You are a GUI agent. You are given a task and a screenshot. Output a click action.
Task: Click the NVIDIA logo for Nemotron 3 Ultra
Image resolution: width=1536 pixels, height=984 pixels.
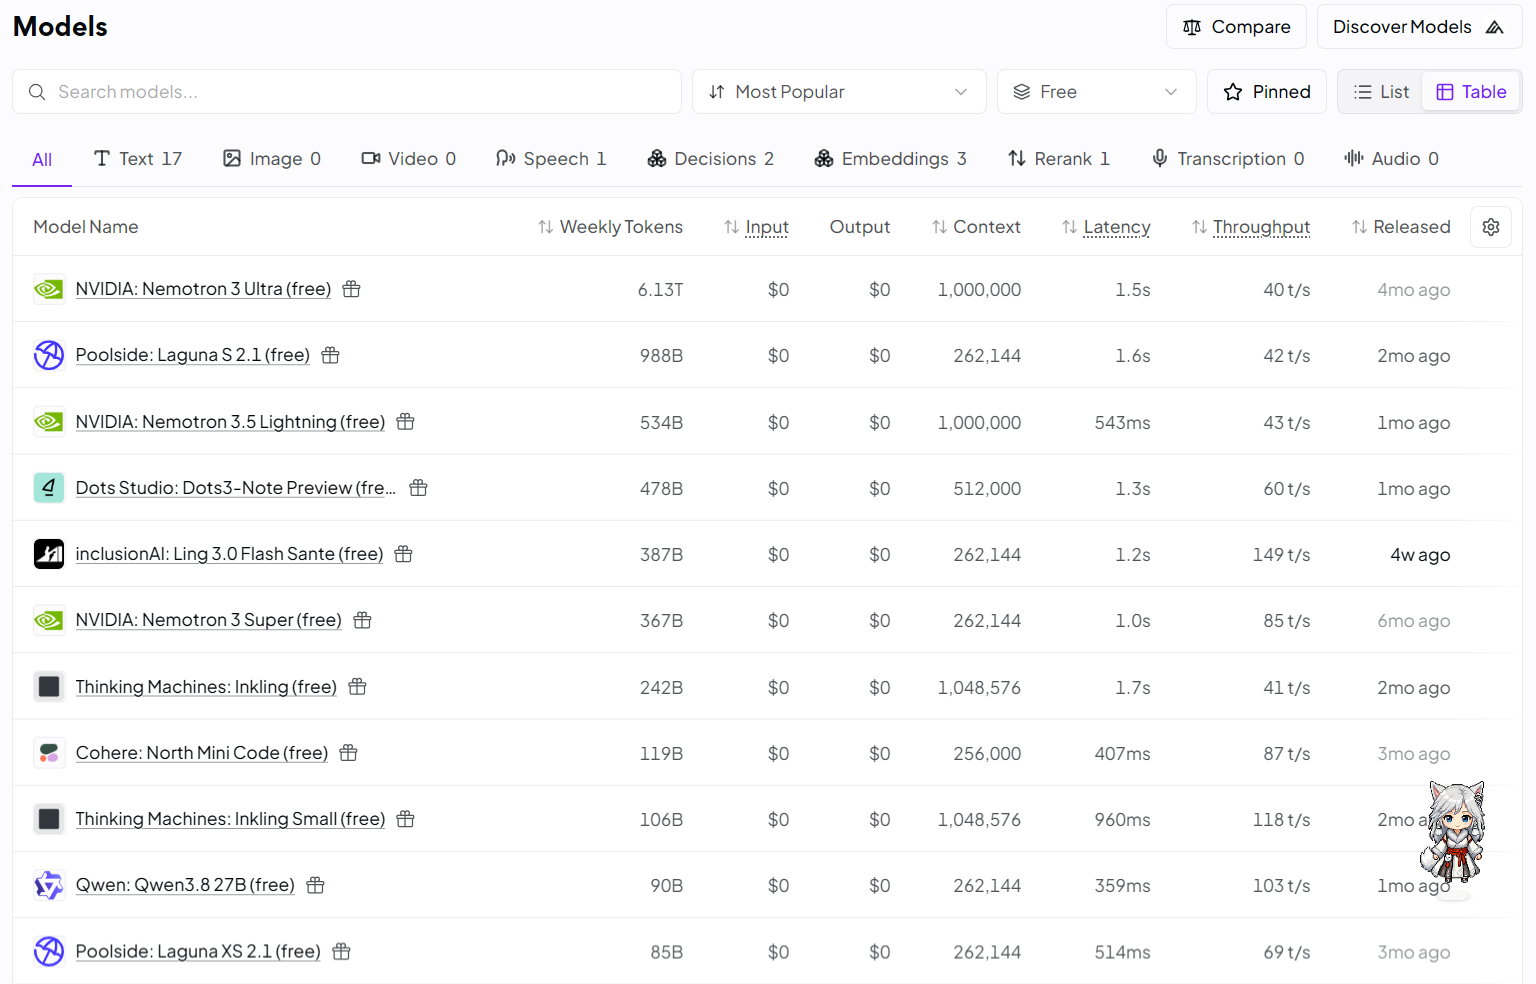click(49, 289)
